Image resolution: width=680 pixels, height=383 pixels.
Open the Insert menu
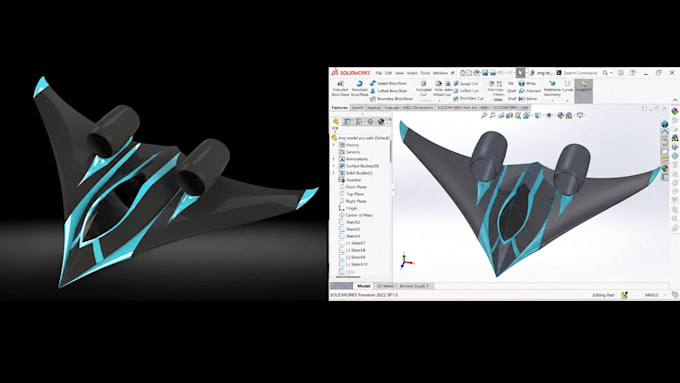[x=412, y=73]
